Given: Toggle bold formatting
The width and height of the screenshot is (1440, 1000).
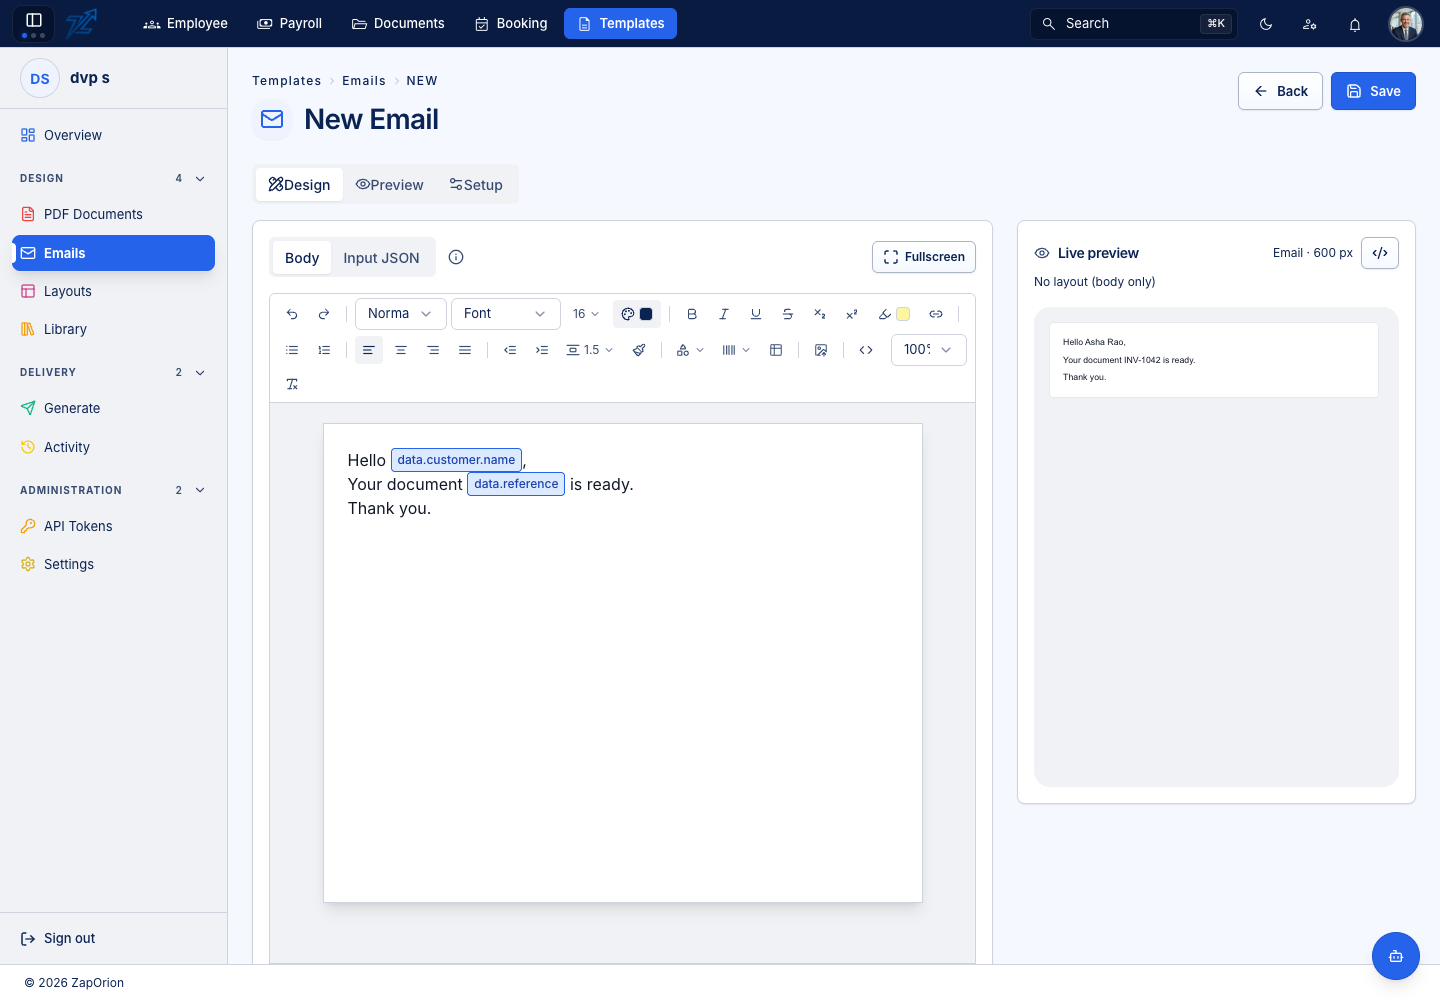Looking at the screenshot, I should tap(692, 314).
